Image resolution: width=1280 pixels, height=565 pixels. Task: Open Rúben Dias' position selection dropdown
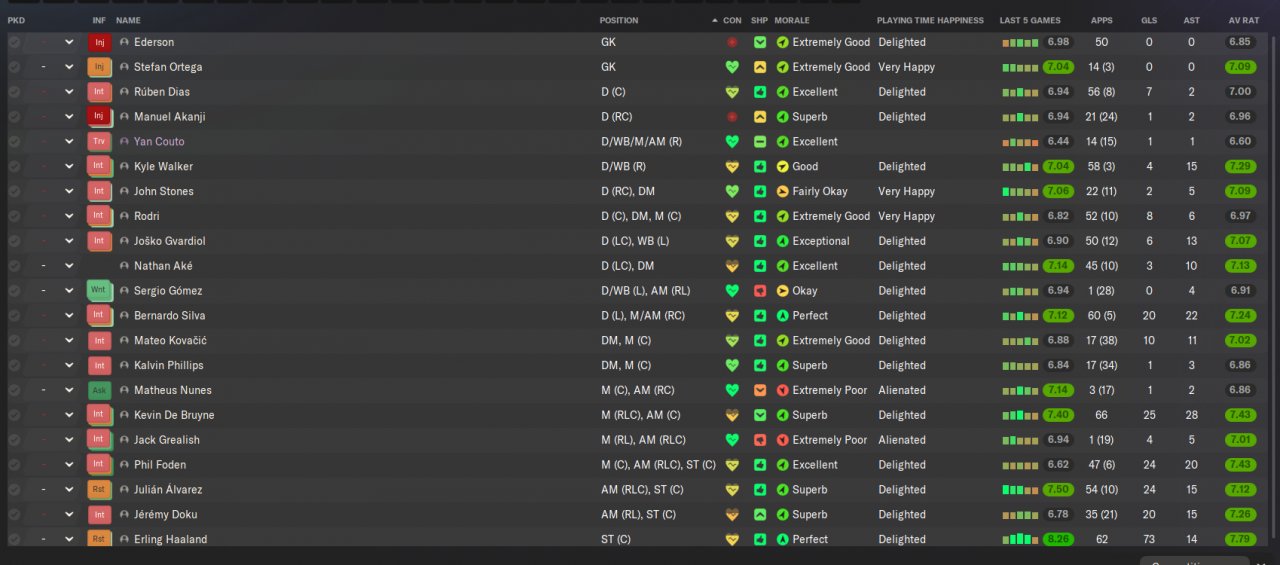coord(69,92)
